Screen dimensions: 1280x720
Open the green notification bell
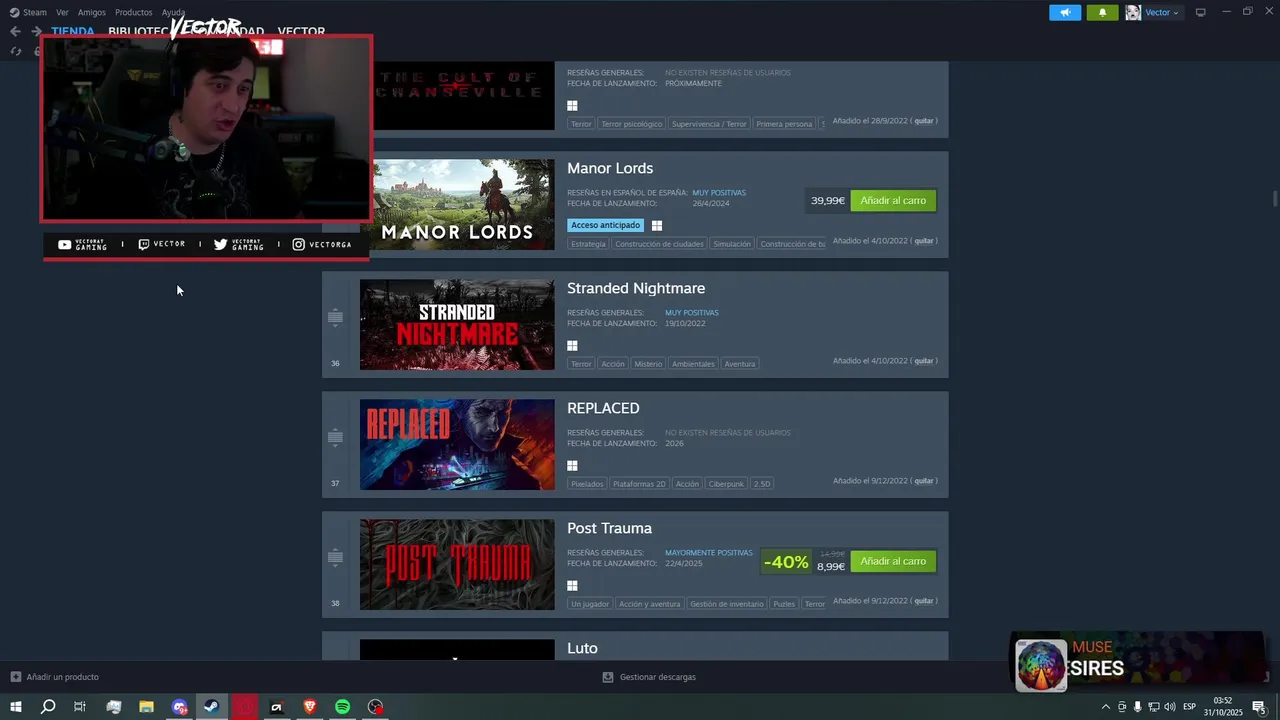click(x=1102, y=12)
